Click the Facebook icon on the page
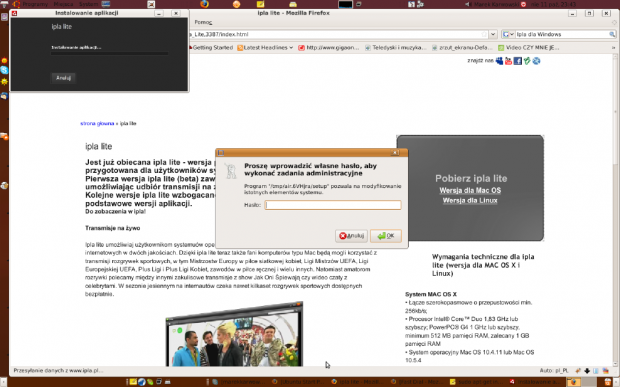 tap(518, 61)
